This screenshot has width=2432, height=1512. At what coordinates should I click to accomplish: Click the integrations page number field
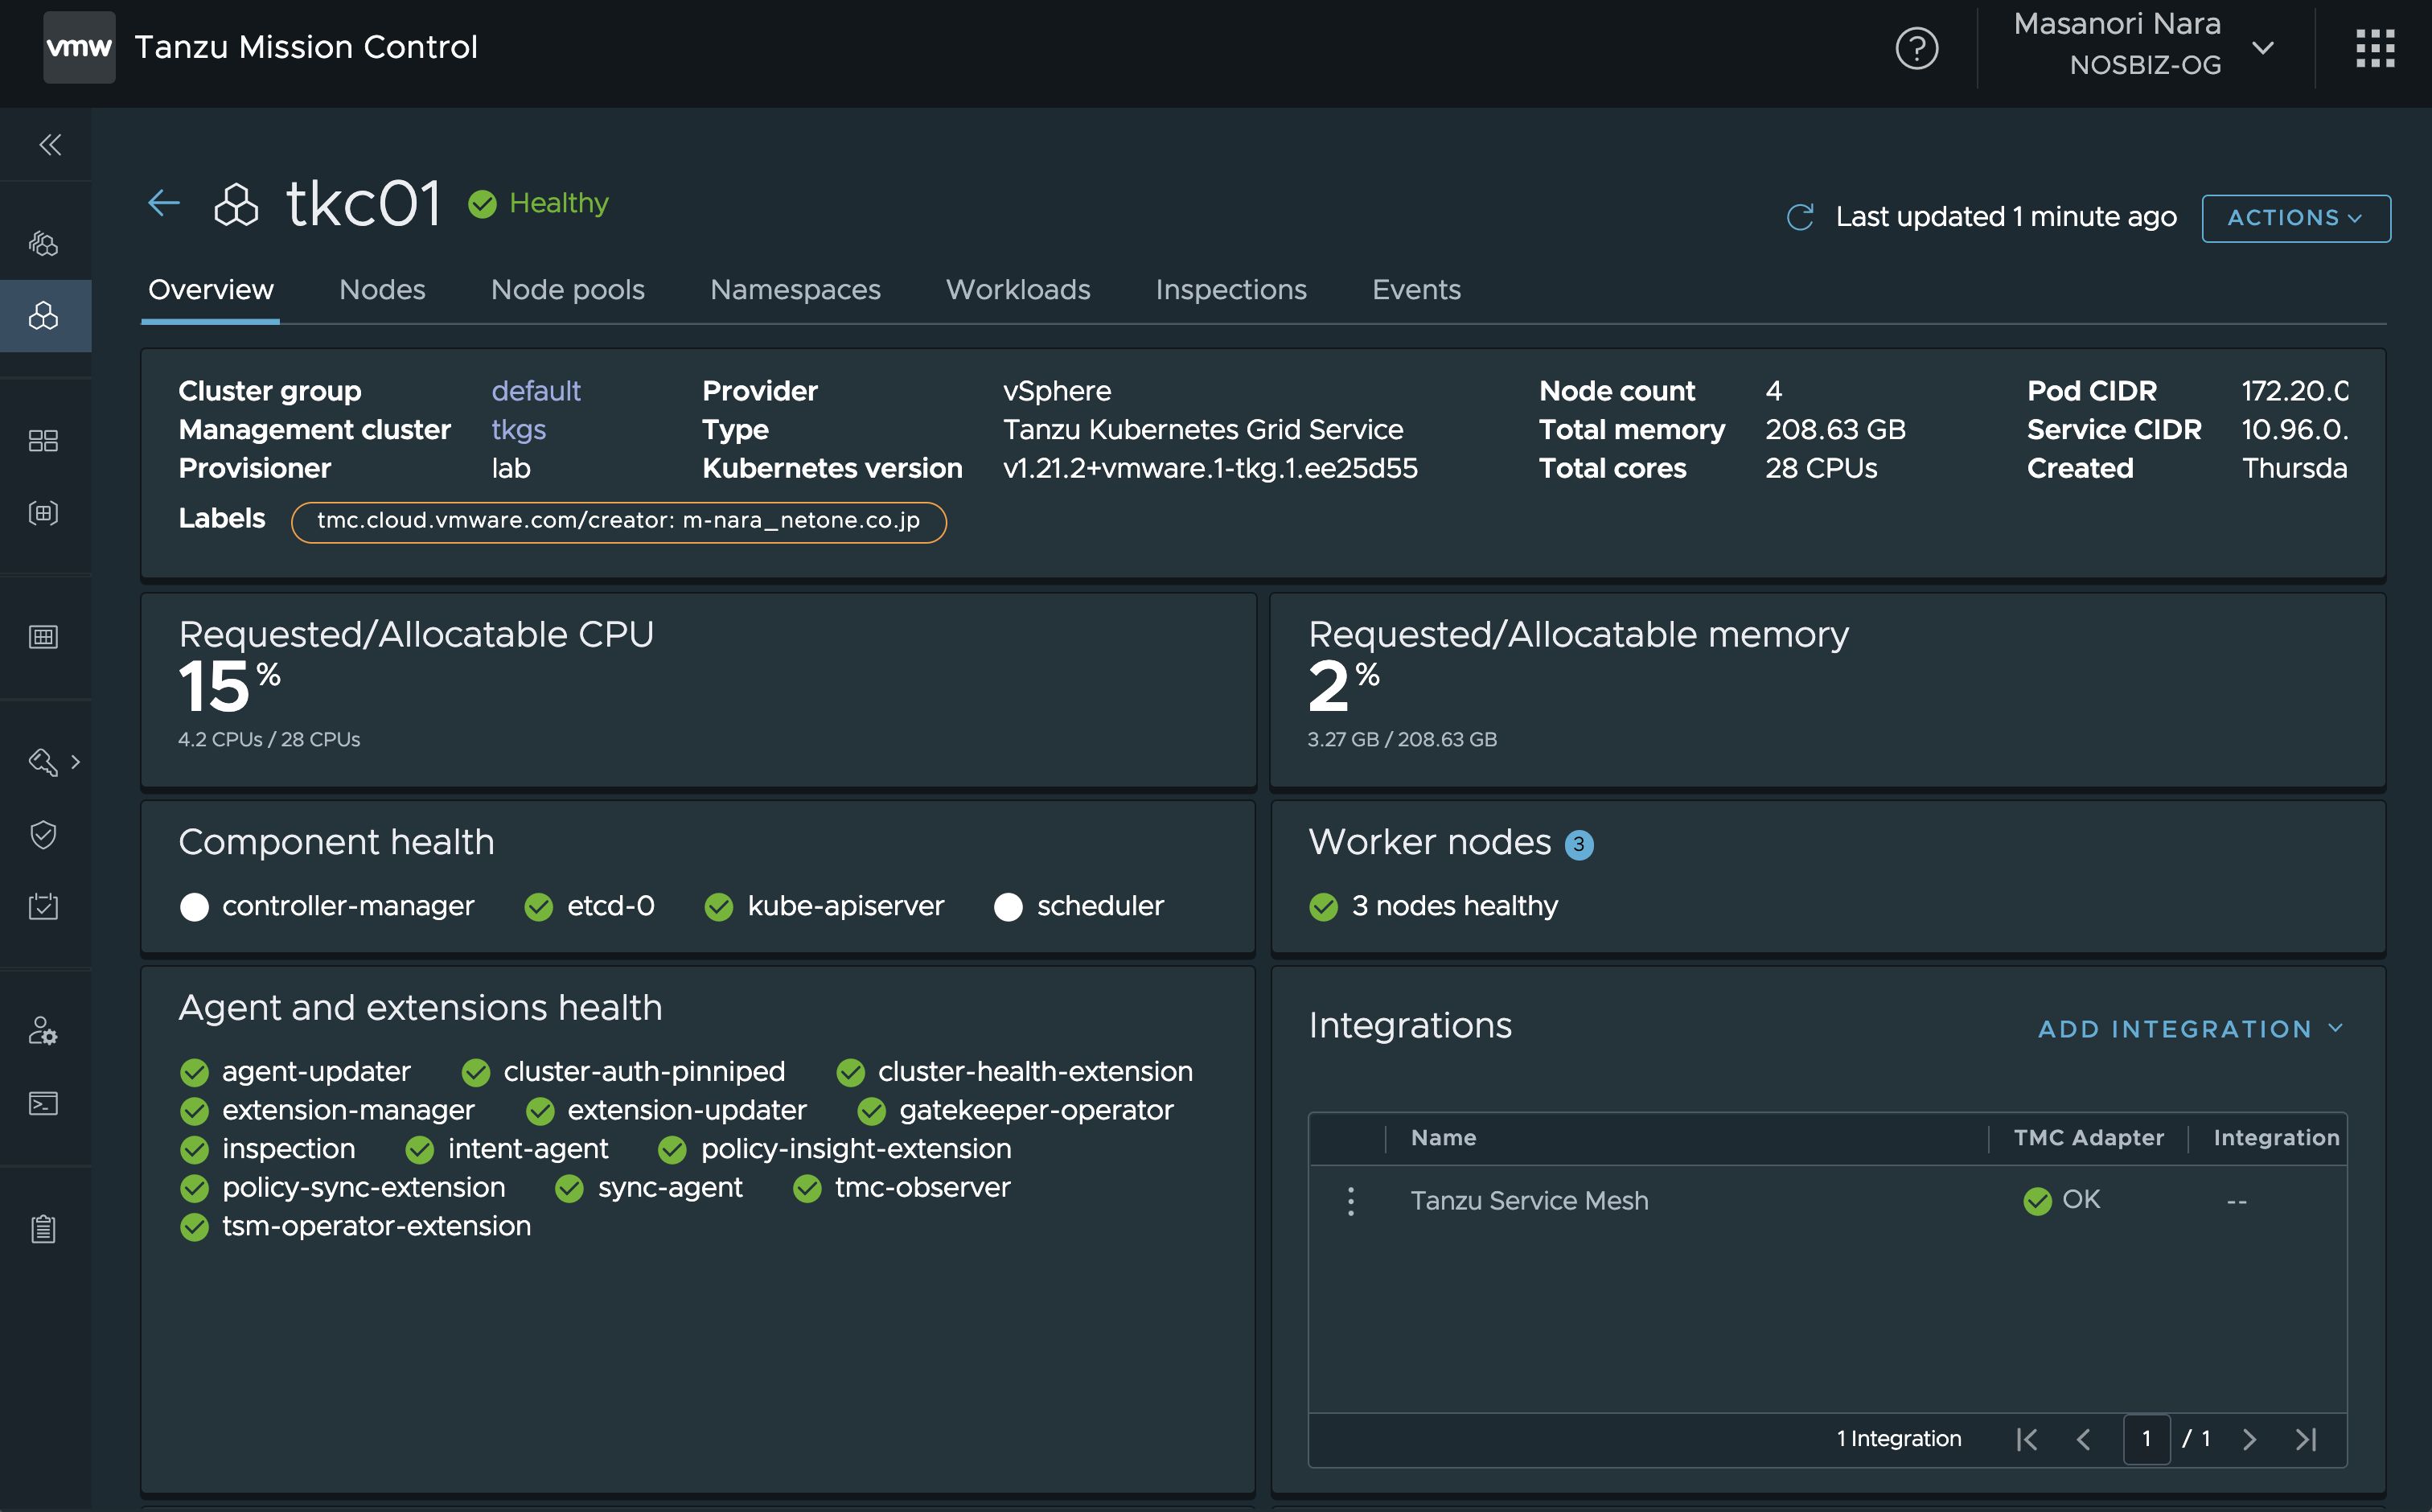pos(2146,1439)
